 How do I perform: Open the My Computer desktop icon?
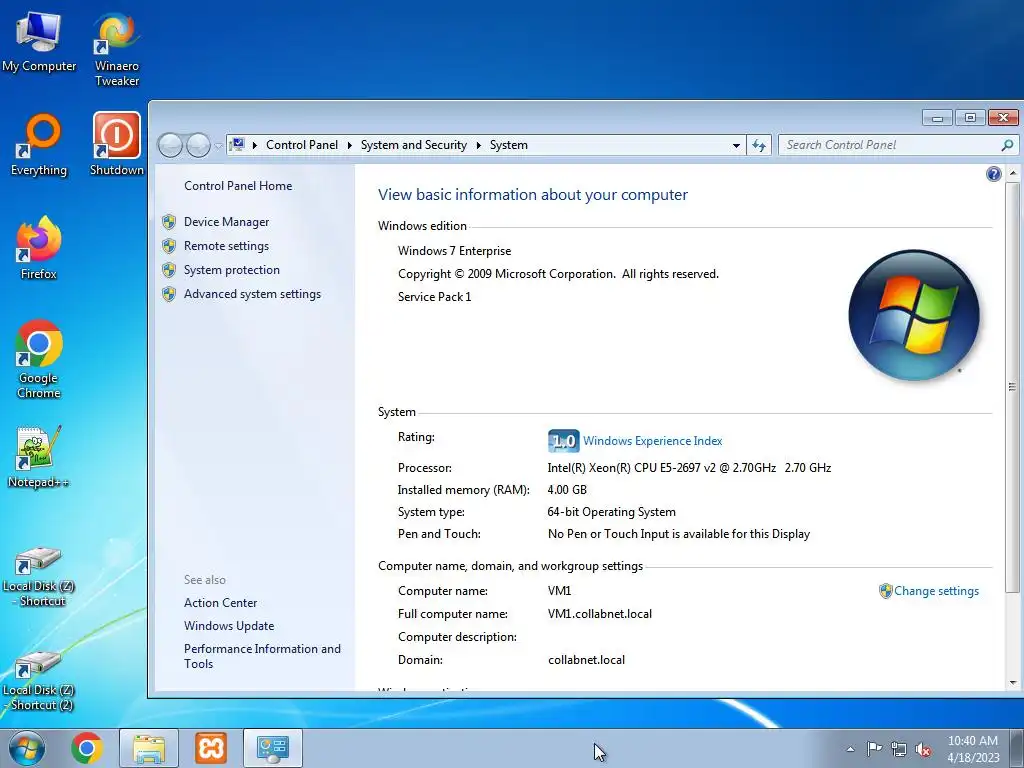(39, 40)
